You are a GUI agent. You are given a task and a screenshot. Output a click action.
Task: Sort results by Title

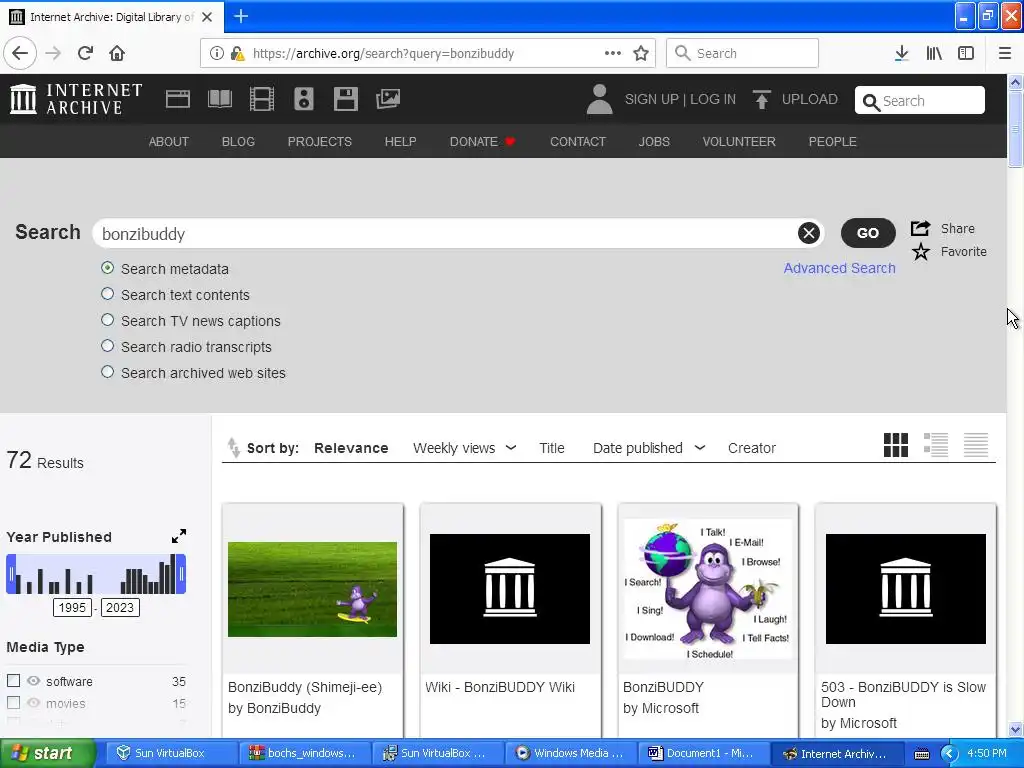[x=552, y=448]
